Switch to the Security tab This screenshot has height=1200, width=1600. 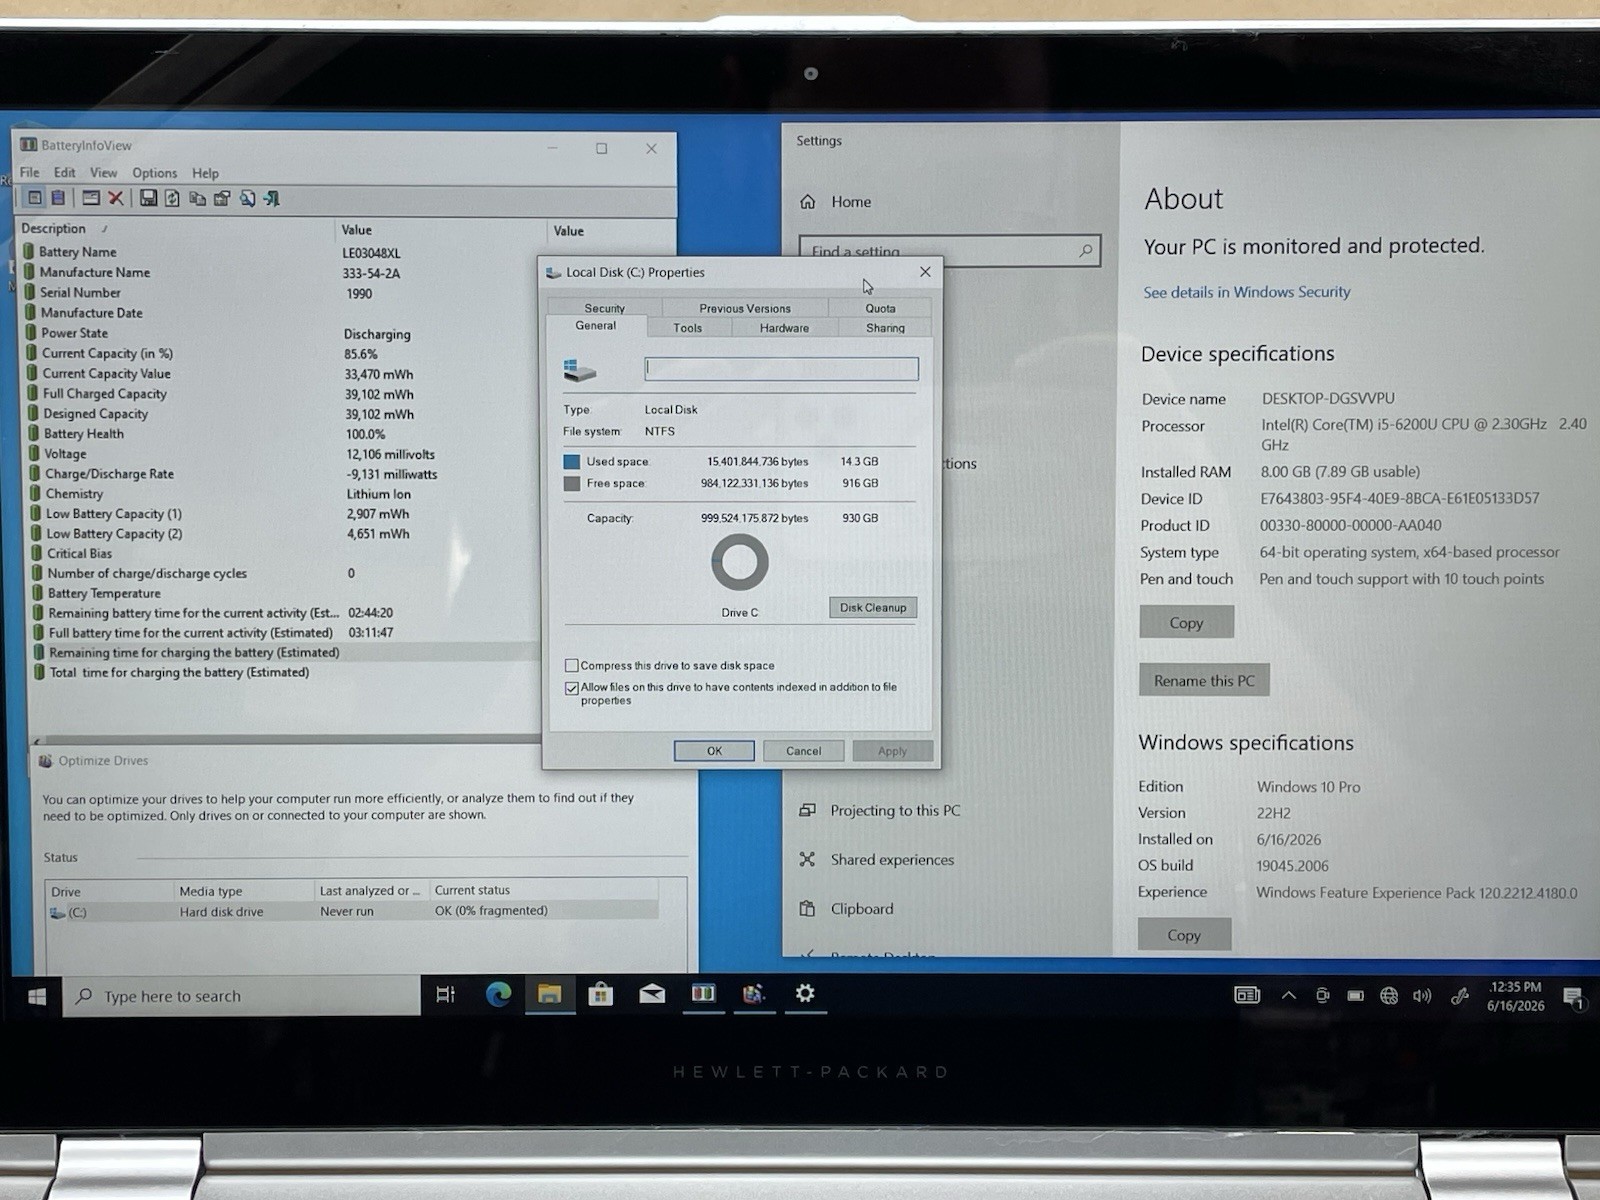[604, 308]
